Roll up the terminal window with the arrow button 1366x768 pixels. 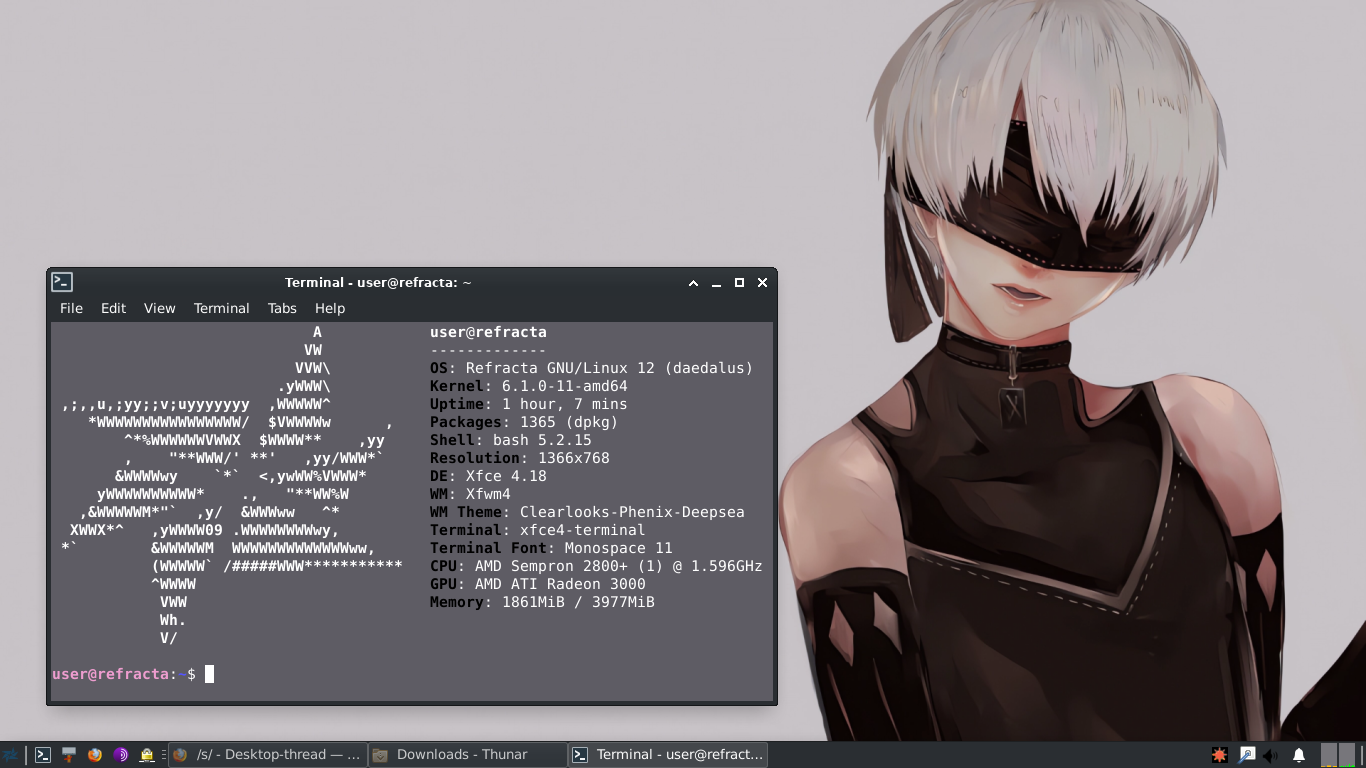pos(693,283)
